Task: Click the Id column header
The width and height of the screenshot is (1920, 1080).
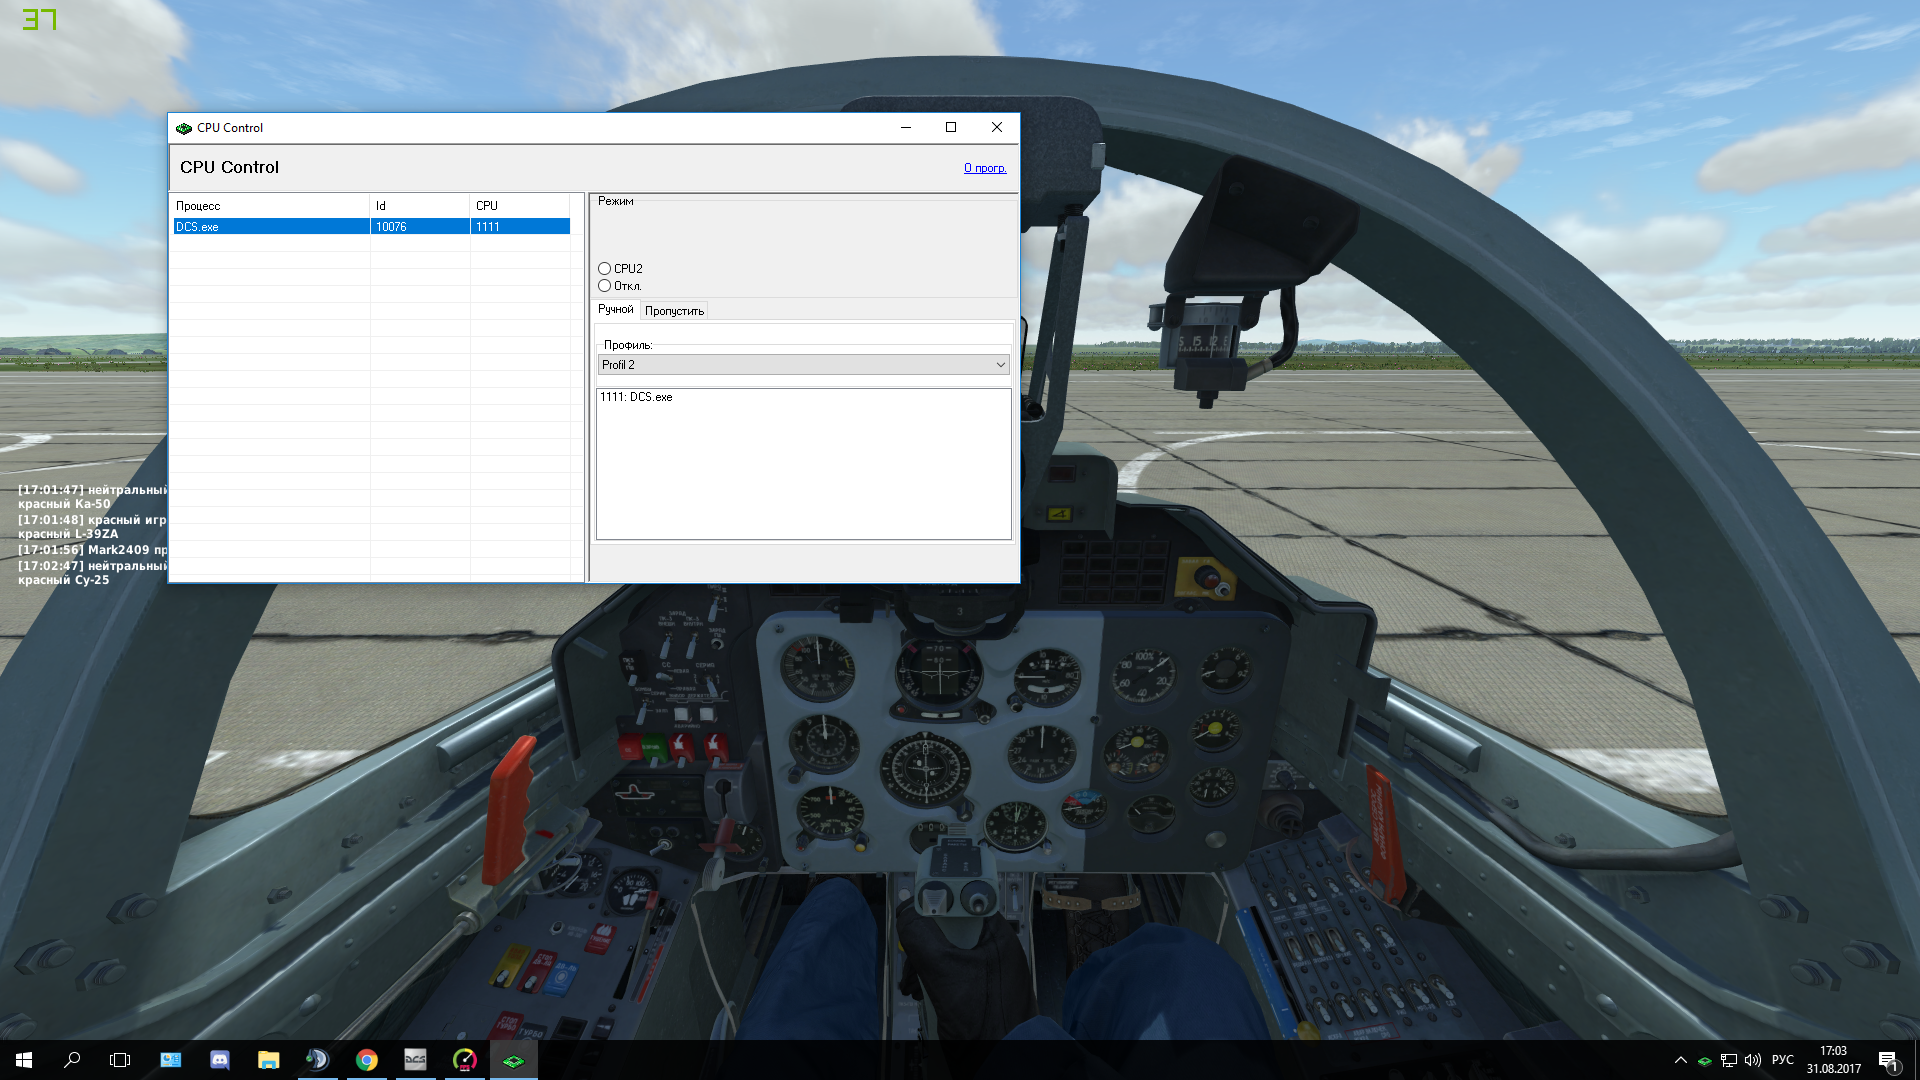Action: pyautogui.click(x=420, y=206)
